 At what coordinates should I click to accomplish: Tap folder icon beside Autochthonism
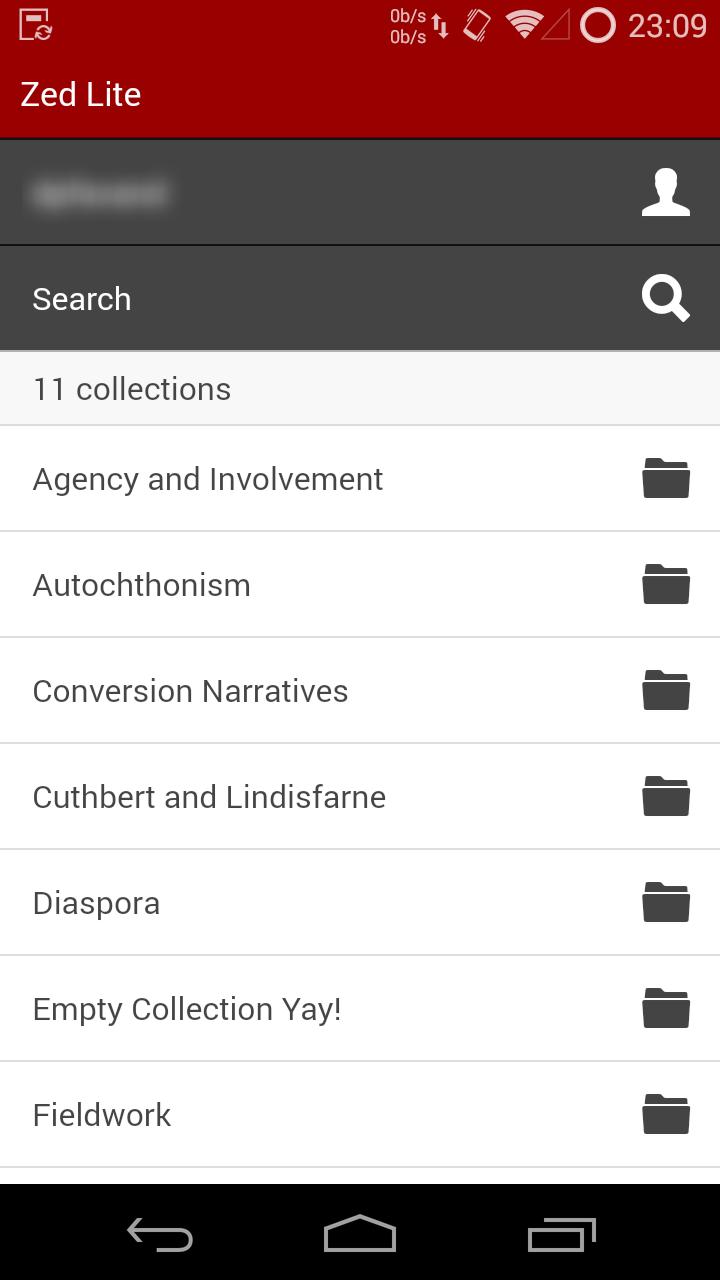click(x=666, y=585)
